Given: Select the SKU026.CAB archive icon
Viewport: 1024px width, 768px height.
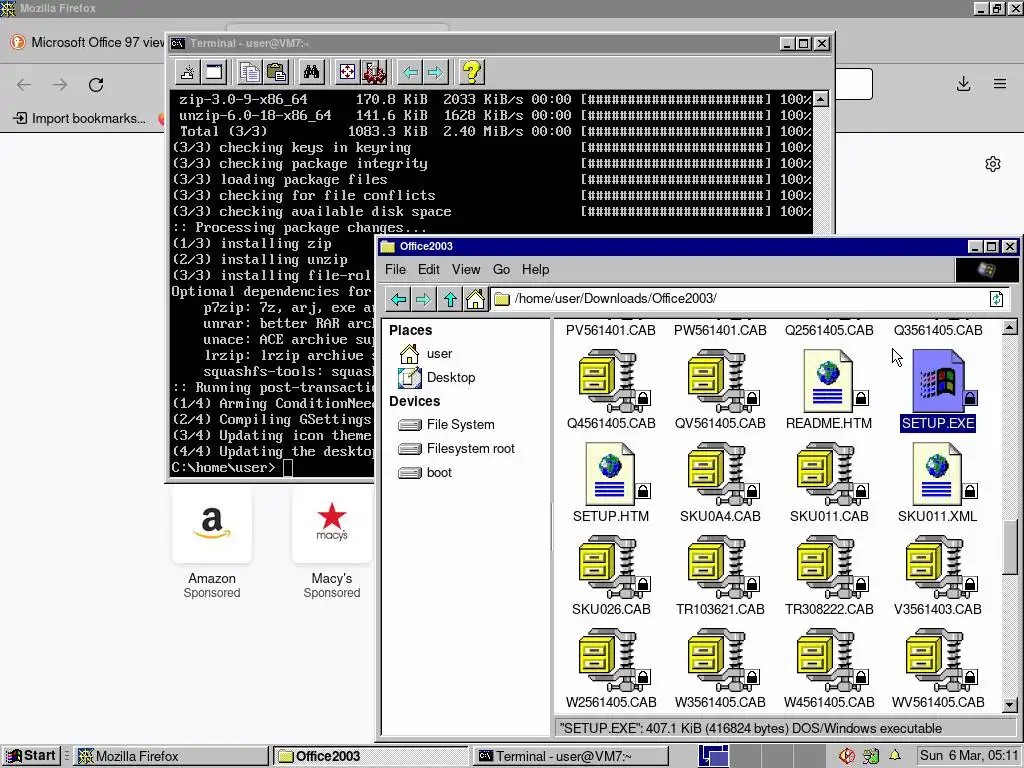Looking at the screenshot, I should [612, 568].
